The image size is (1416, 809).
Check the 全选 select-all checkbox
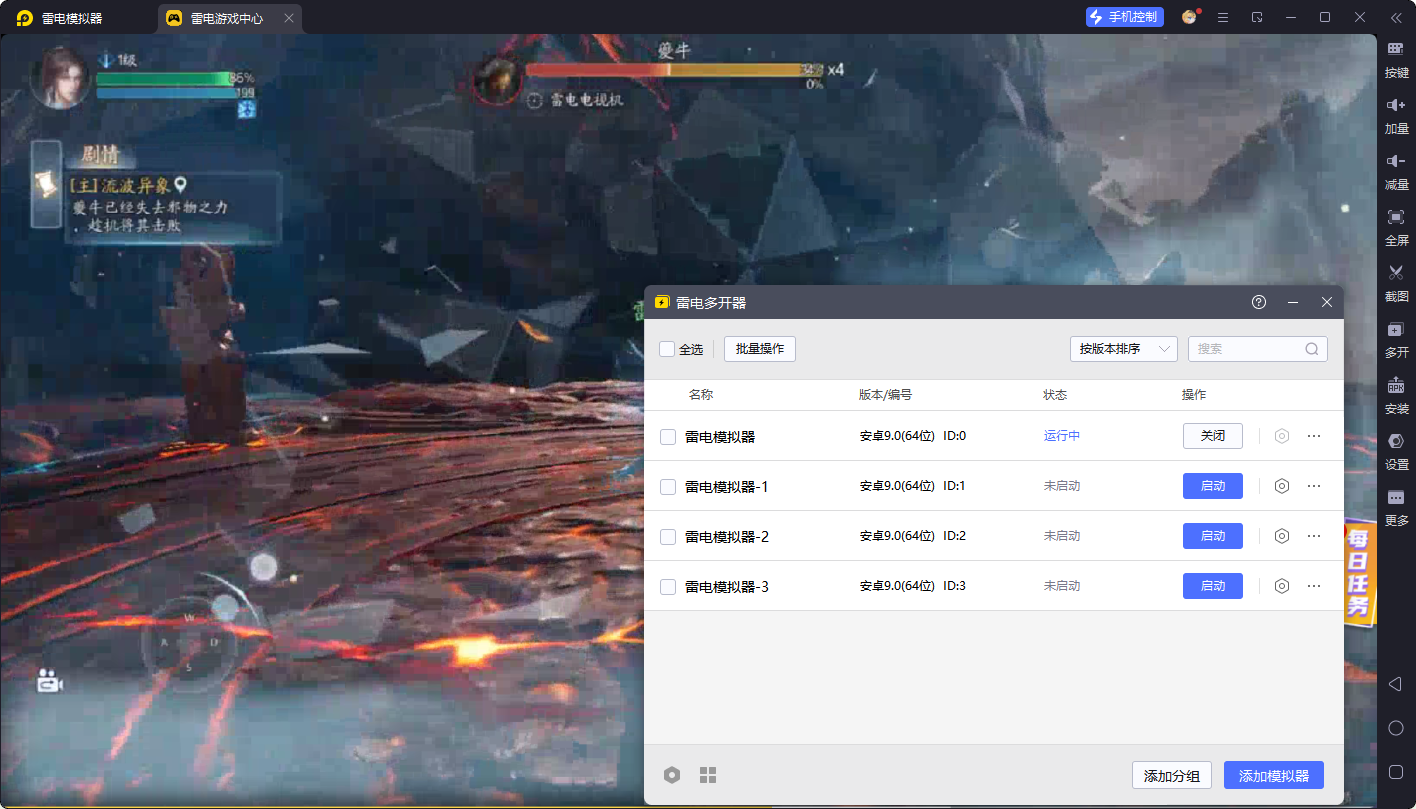667,349
